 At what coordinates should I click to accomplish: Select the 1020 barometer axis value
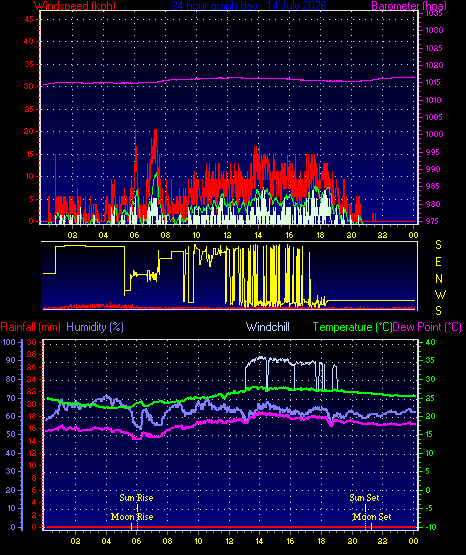[x=434, y=65]
